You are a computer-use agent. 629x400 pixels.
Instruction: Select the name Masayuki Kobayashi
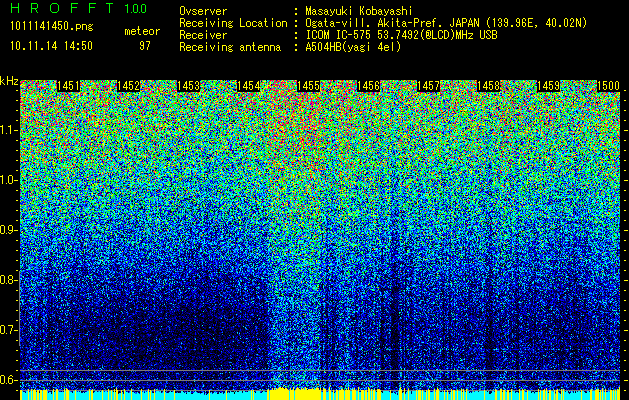359,11
